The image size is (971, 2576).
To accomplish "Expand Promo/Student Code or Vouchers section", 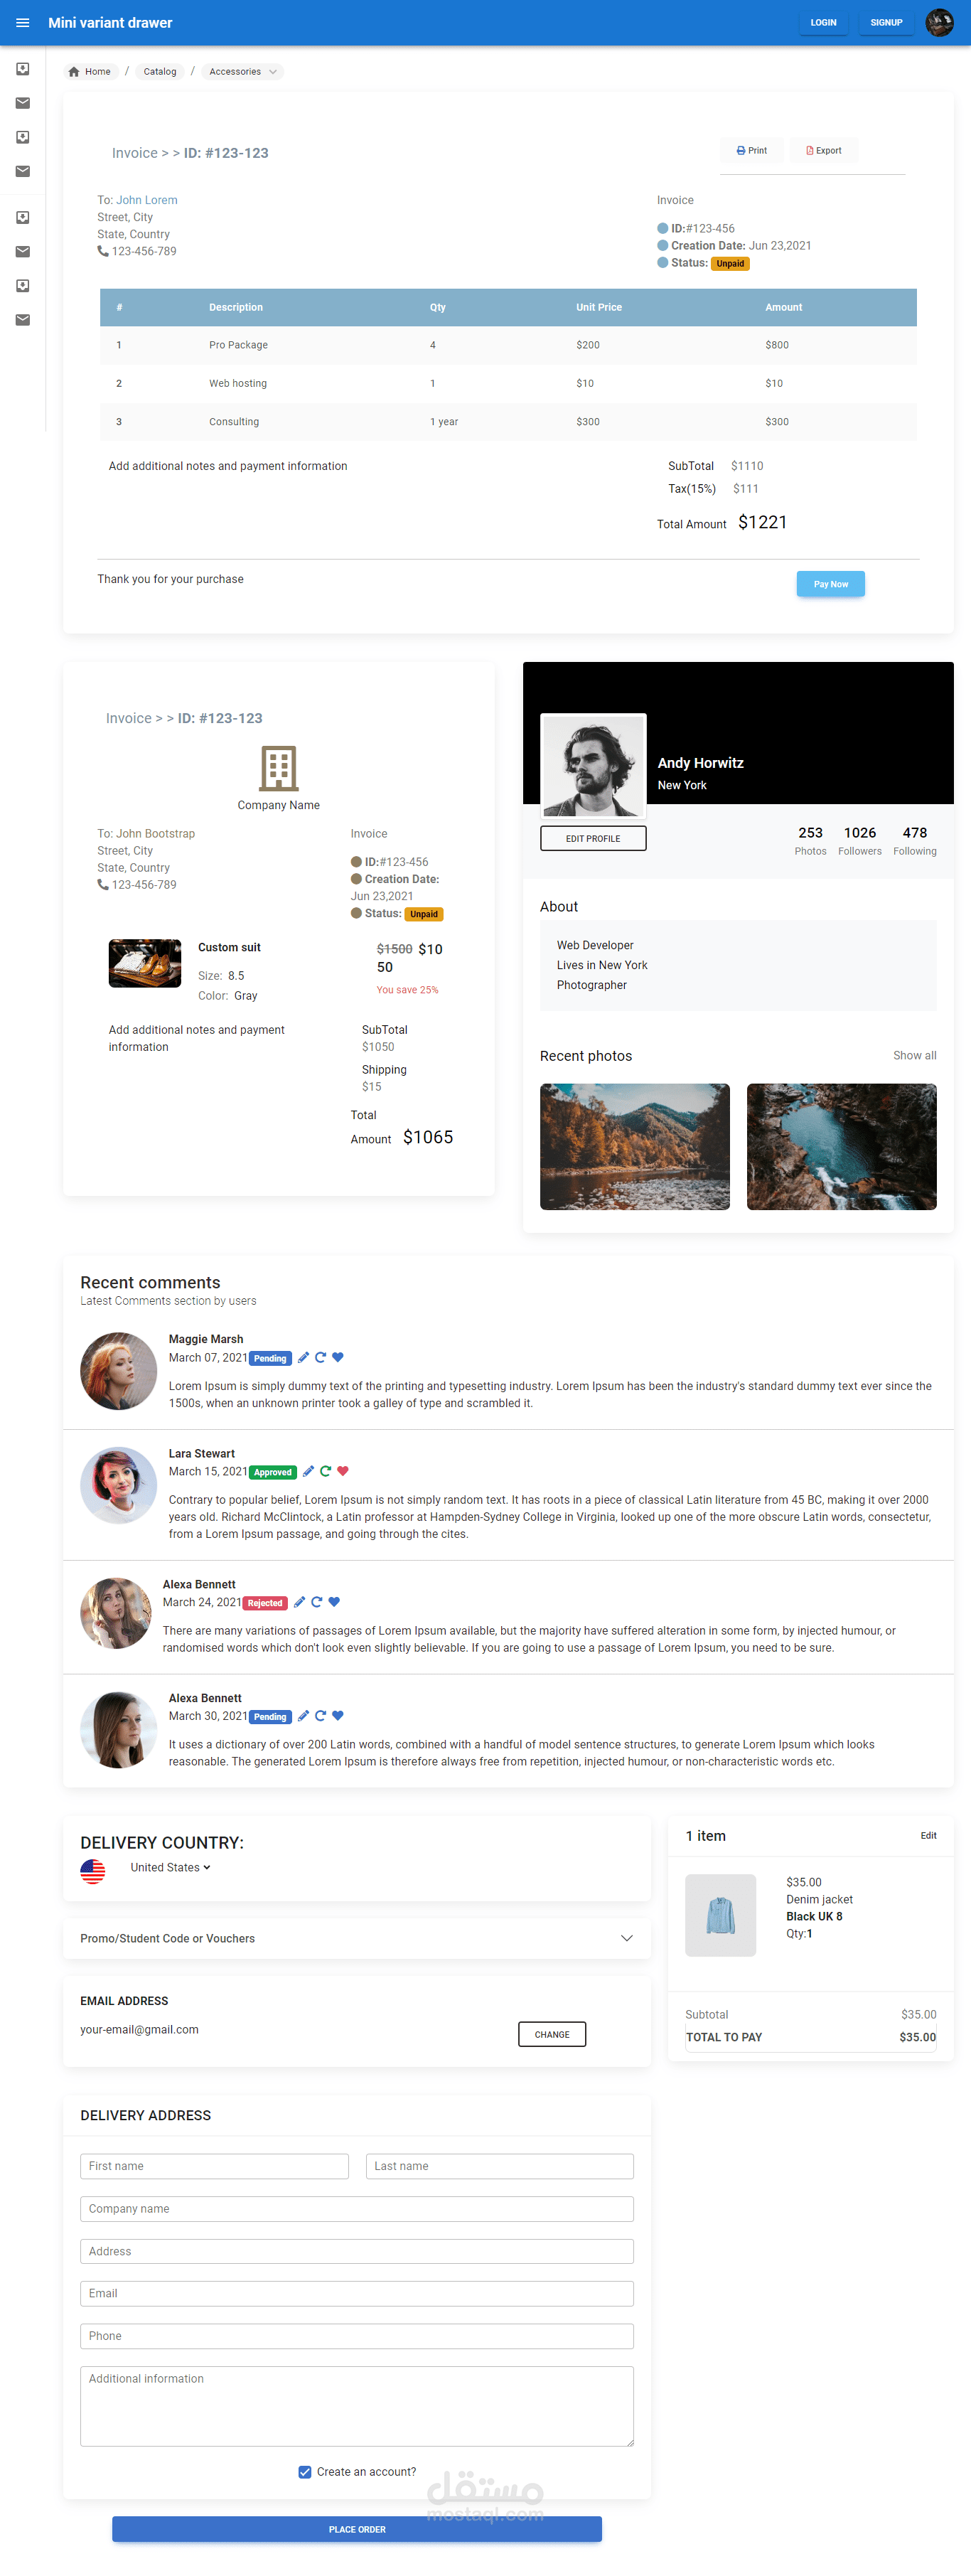I will click(357, 1938).
